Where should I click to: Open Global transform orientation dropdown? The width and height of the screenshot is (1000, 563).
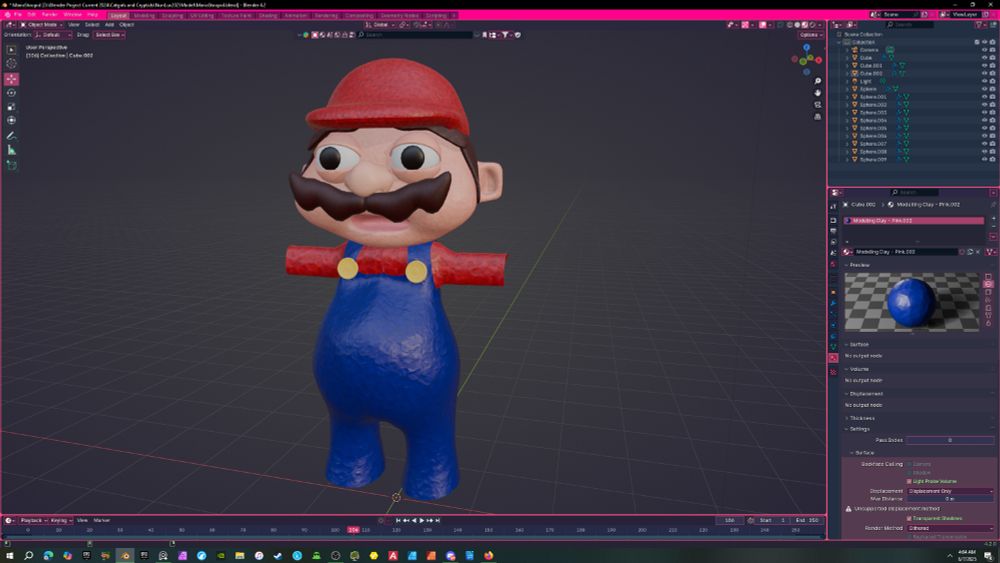point(380,25)
